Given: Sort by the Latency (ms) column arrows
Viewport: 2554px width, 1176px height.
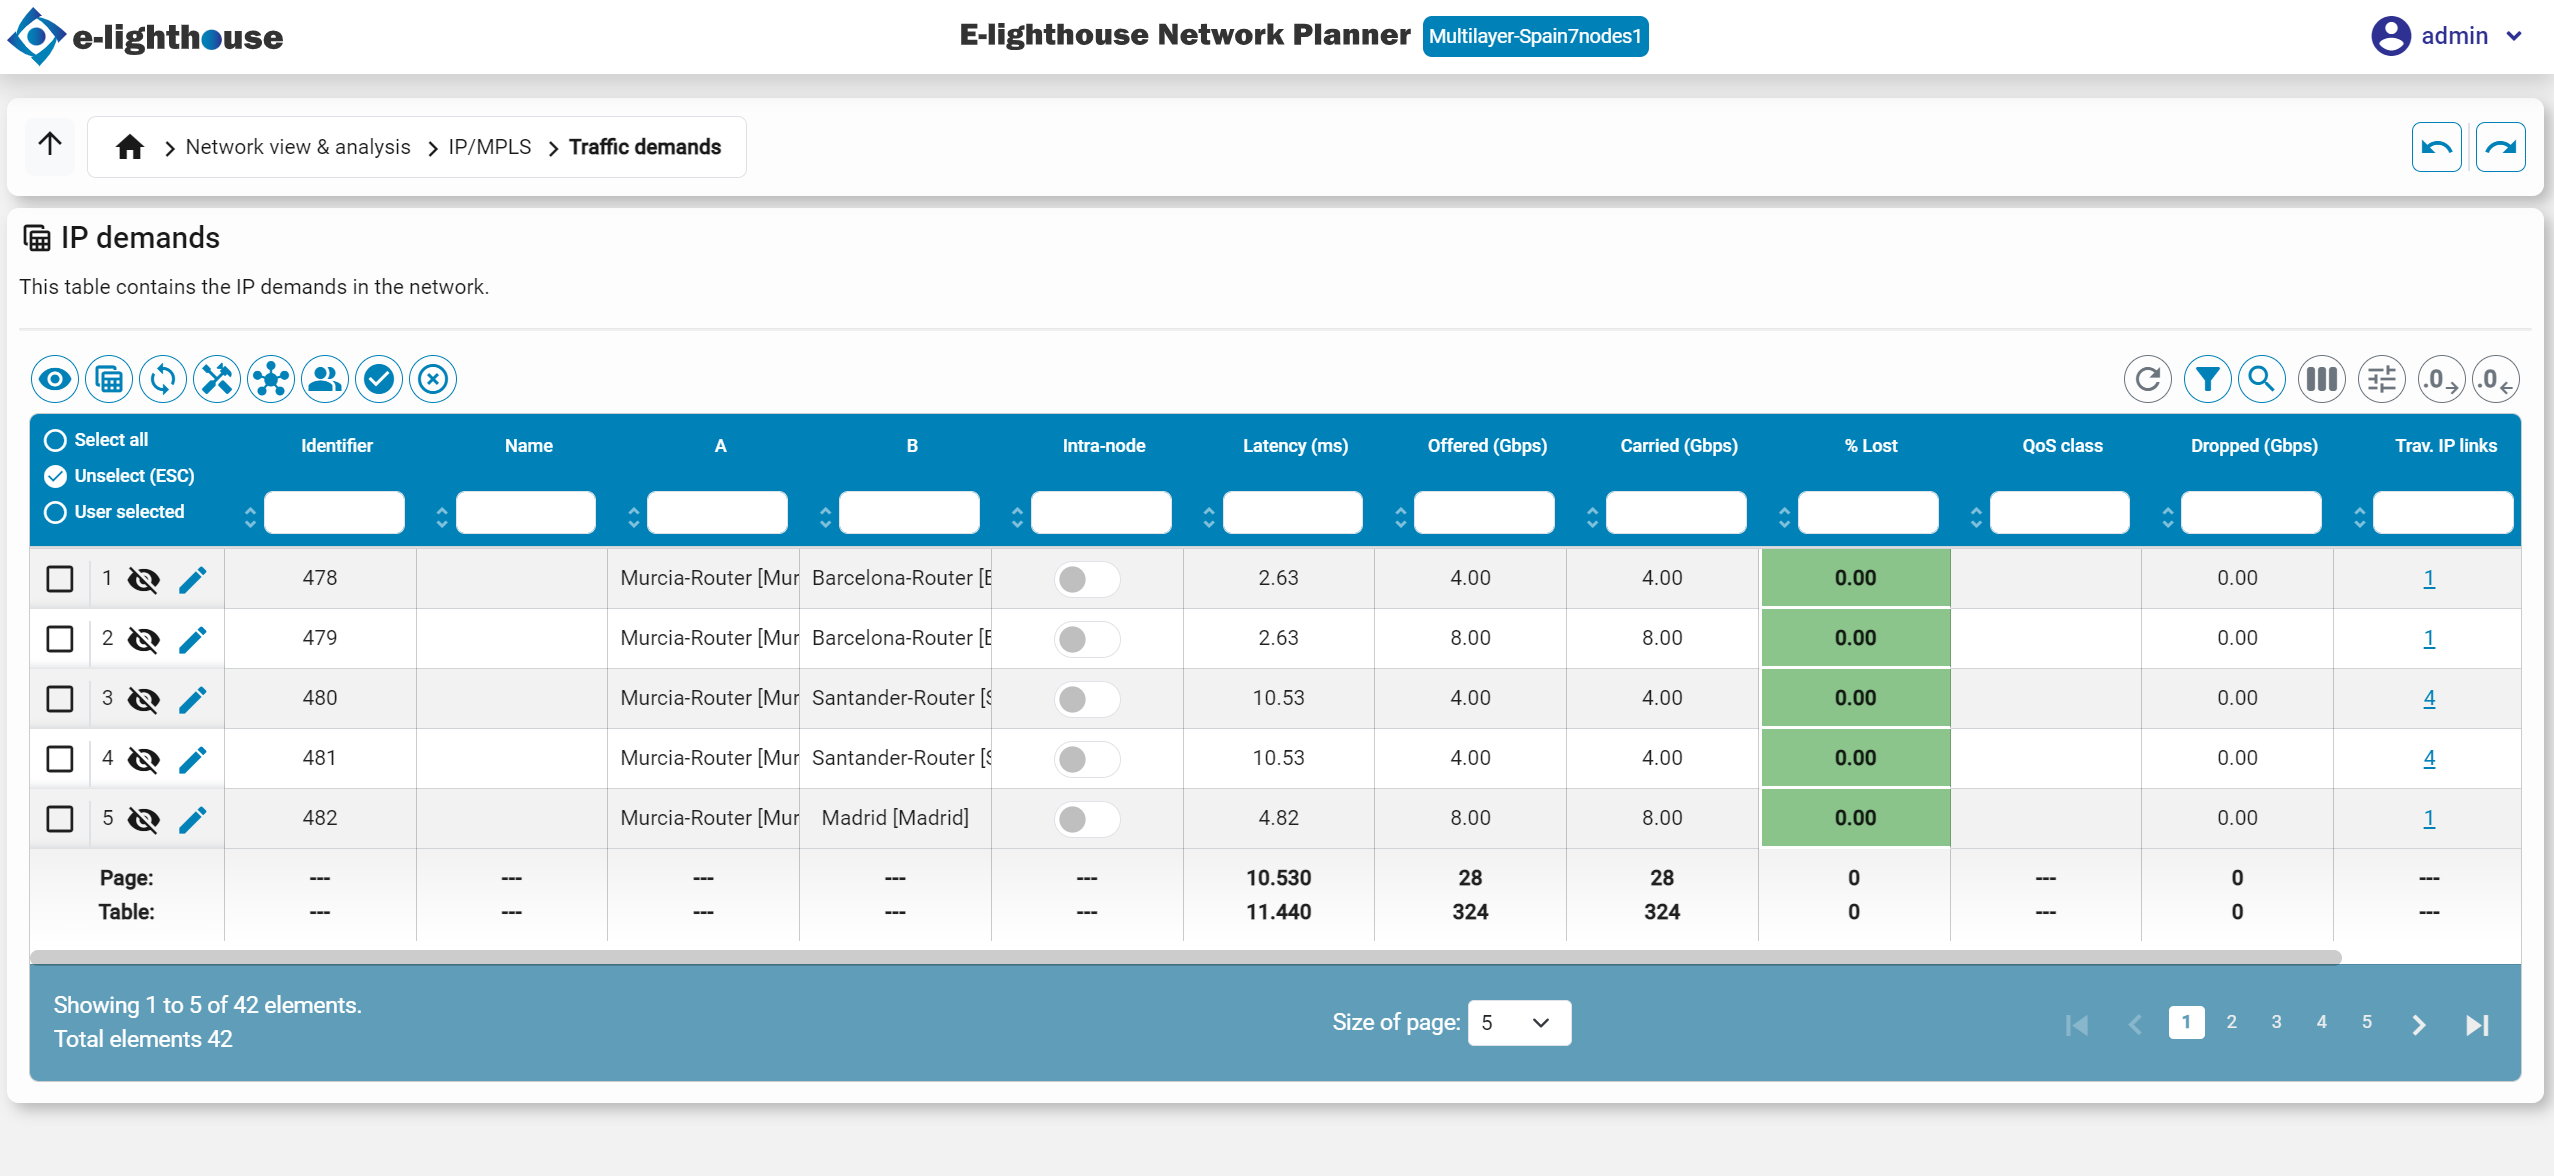Looking at the screenshot, I should coord(1209,517).
